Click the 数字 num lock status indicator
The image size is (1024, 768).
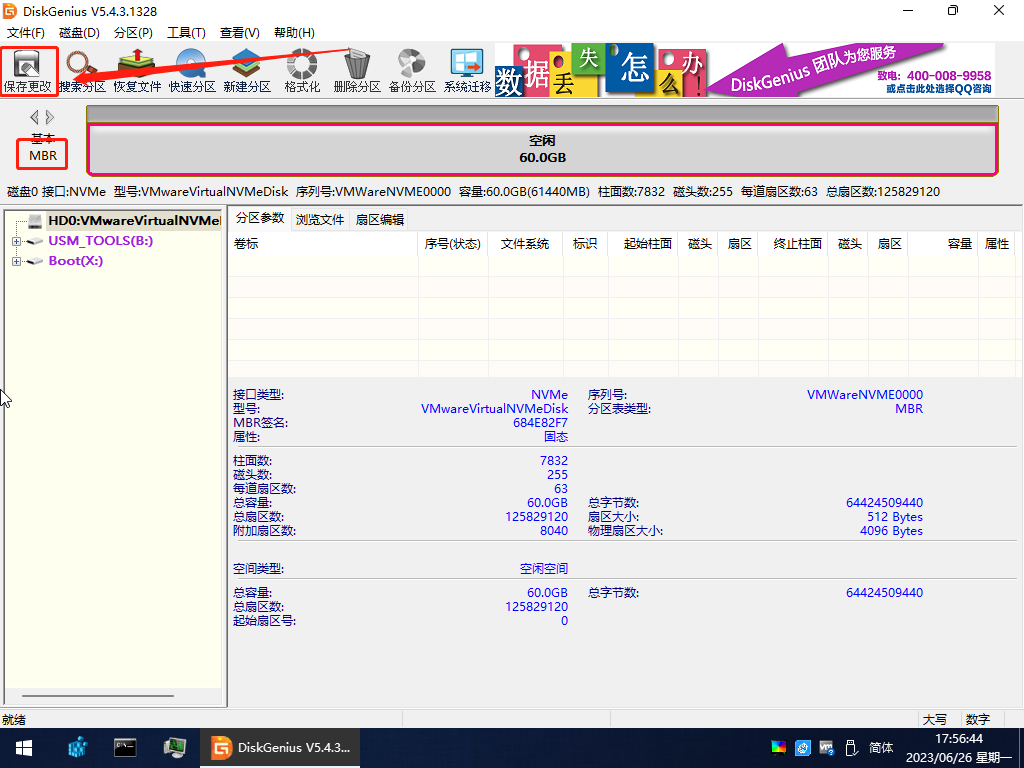[x=978, y=720]
